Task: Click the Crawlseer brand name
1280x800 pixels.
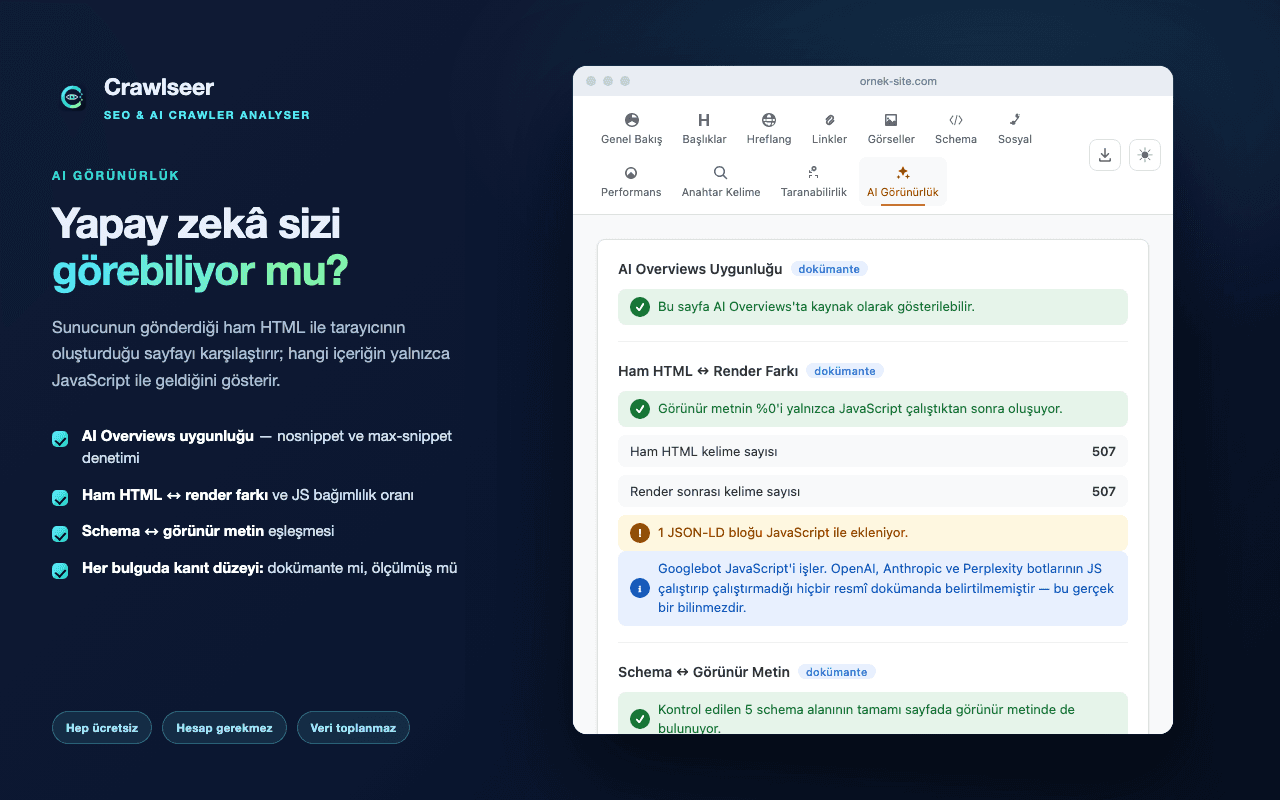Action: pyautogui.click(x=159, y=88)
